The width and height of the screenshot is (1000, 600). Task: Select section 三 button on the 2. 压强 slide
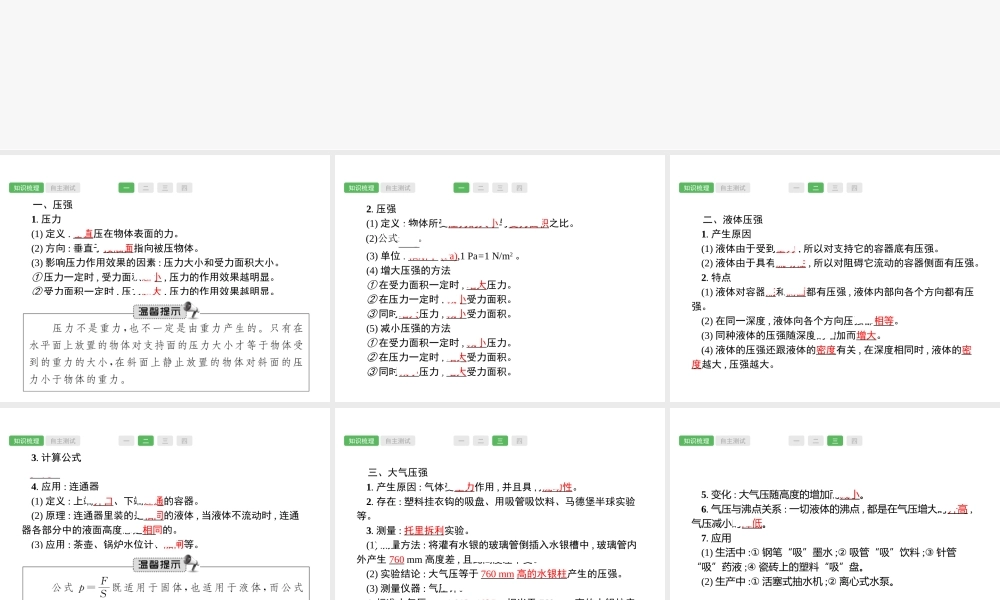(499, 188)
